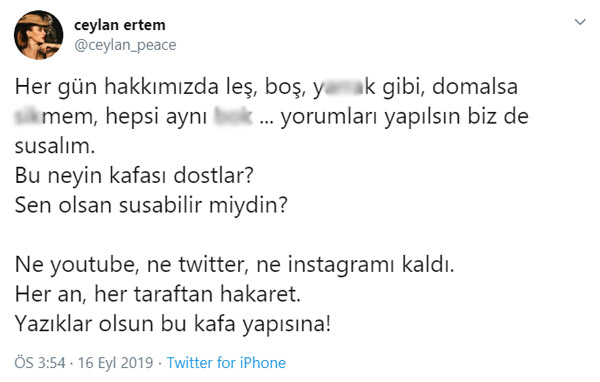This screenshot has height=382, width=600.
Task: Select 'Her an, her taraftan hakaret.' line
Action: tap(158, 294)
